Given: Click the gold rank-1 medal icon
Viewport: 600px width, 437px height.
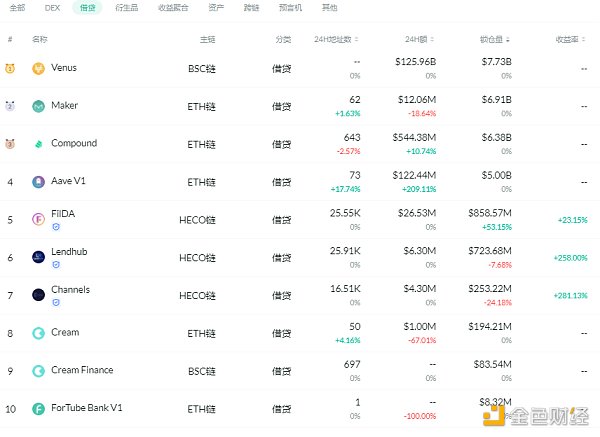Looking at the screenshot, I should [x=10, y=68].
